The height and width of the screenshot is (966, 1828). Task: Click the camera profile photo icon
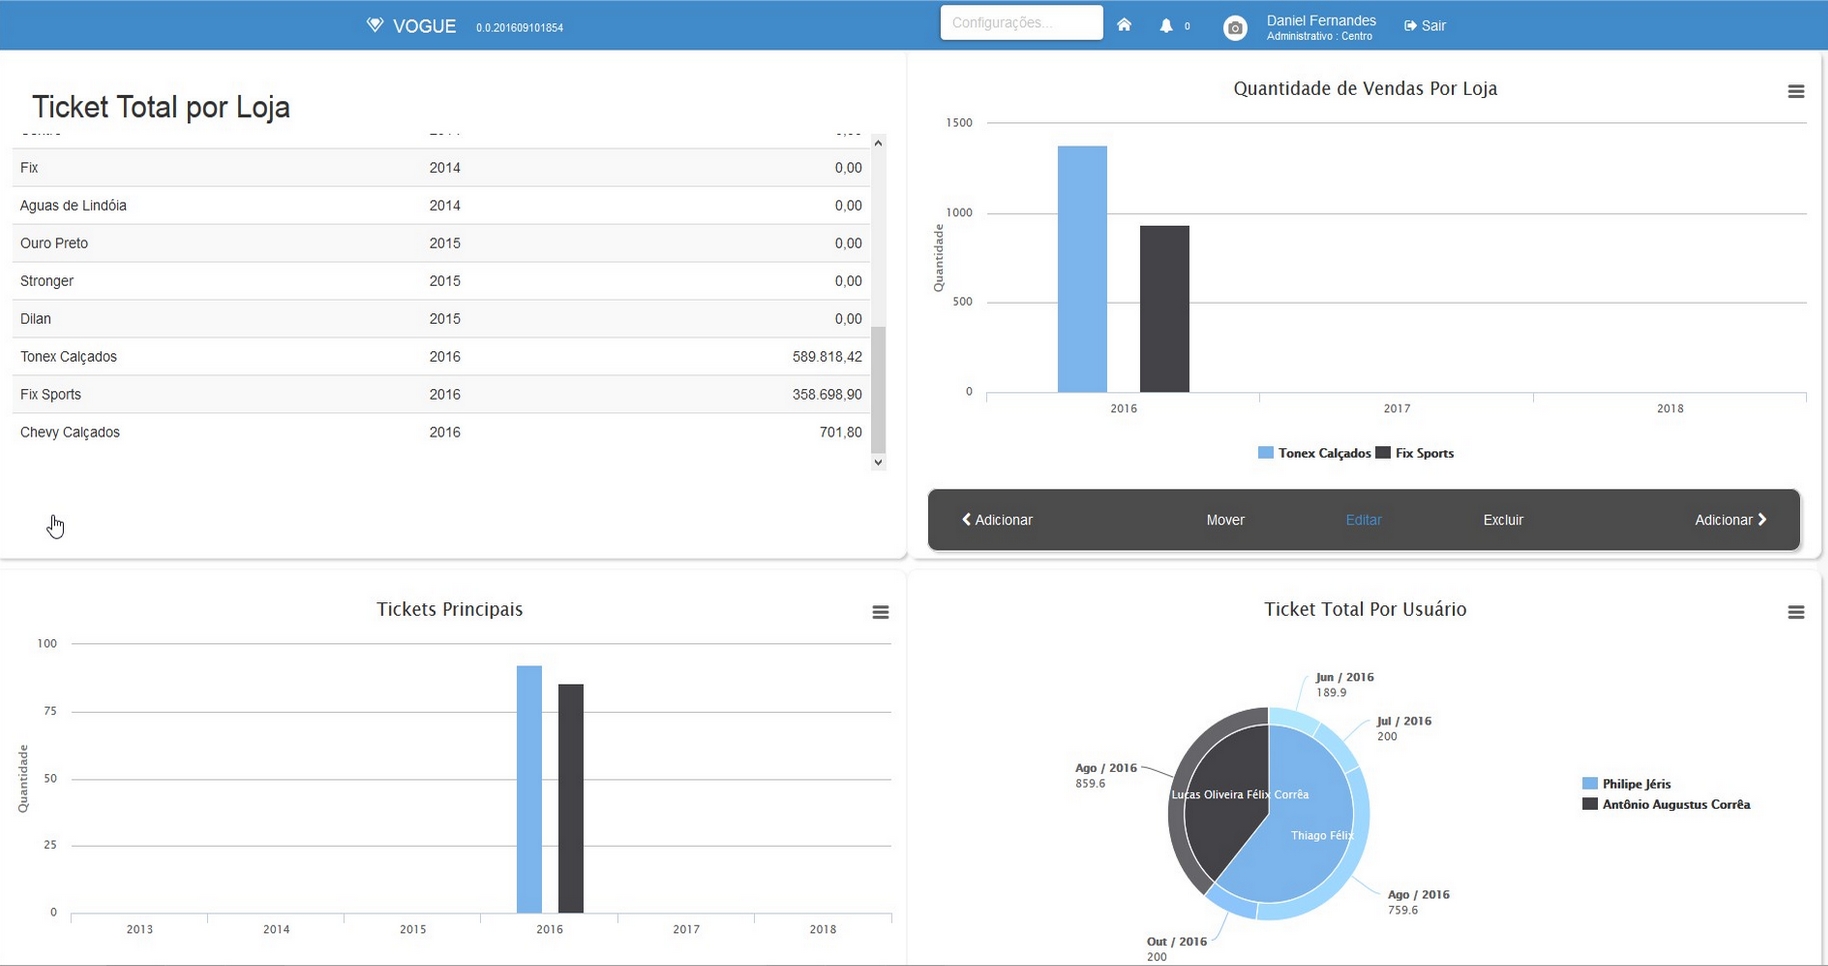pos(1235,28)
